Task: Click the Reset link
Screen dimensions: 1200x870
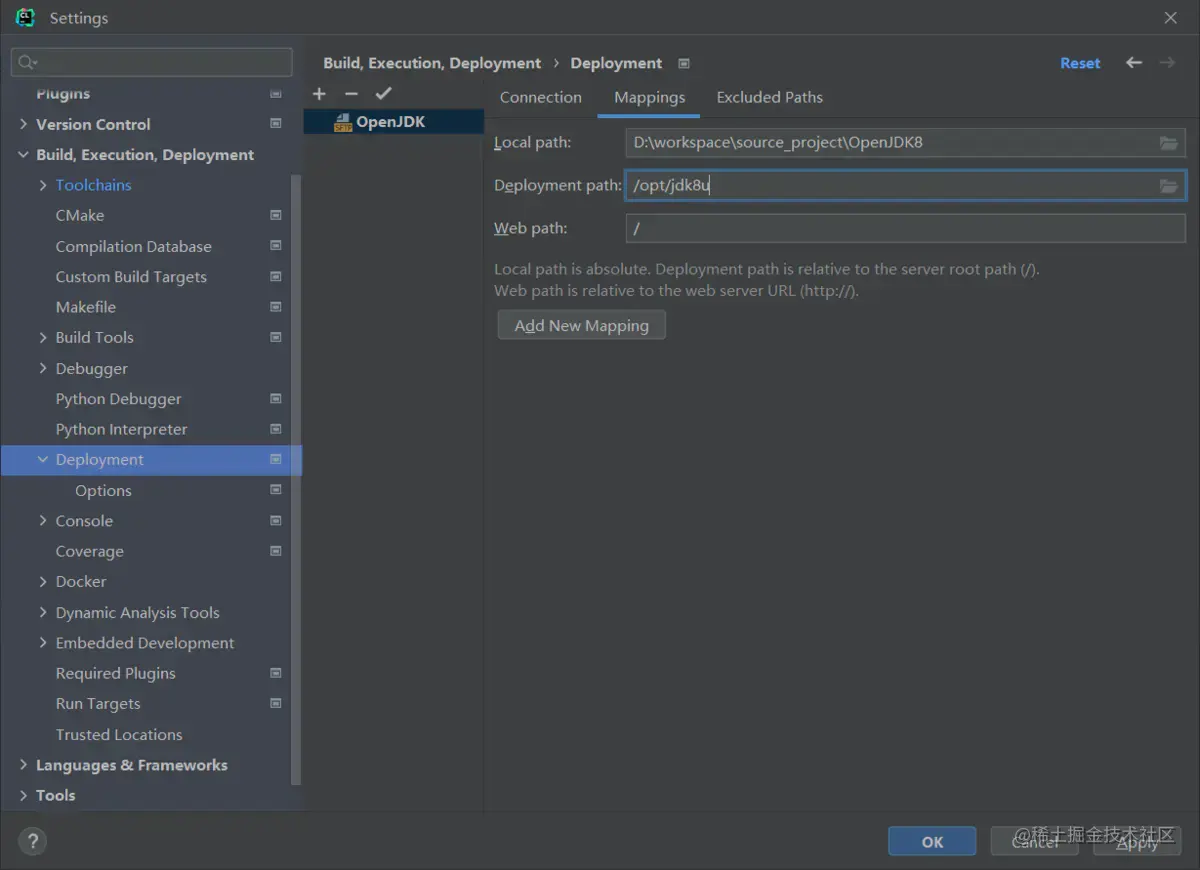Action: [x=1080, y=63]
